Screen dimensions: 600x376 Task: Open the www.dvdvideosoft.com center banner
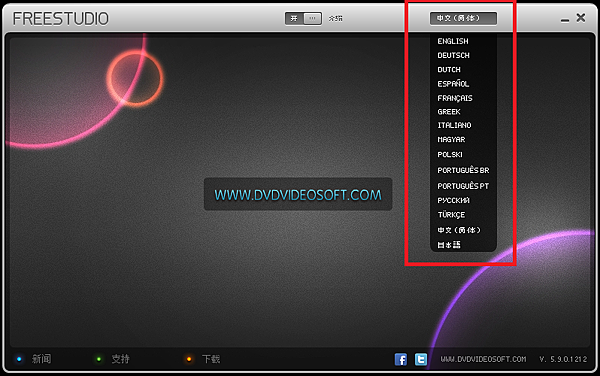click(x=298, y=194)
